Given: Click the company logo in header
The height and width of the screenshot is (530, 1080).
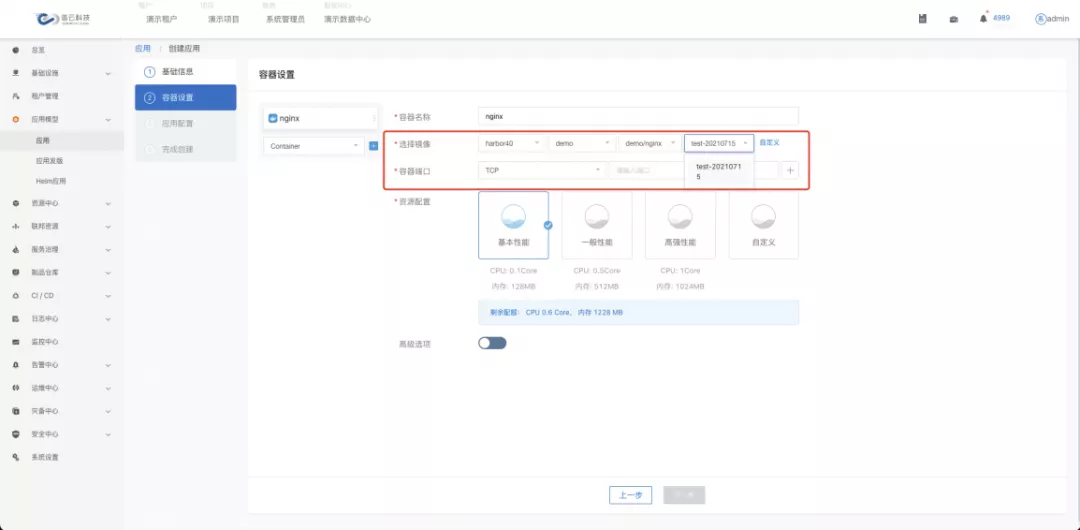Looking at the screenshot, I should point(63,19).
